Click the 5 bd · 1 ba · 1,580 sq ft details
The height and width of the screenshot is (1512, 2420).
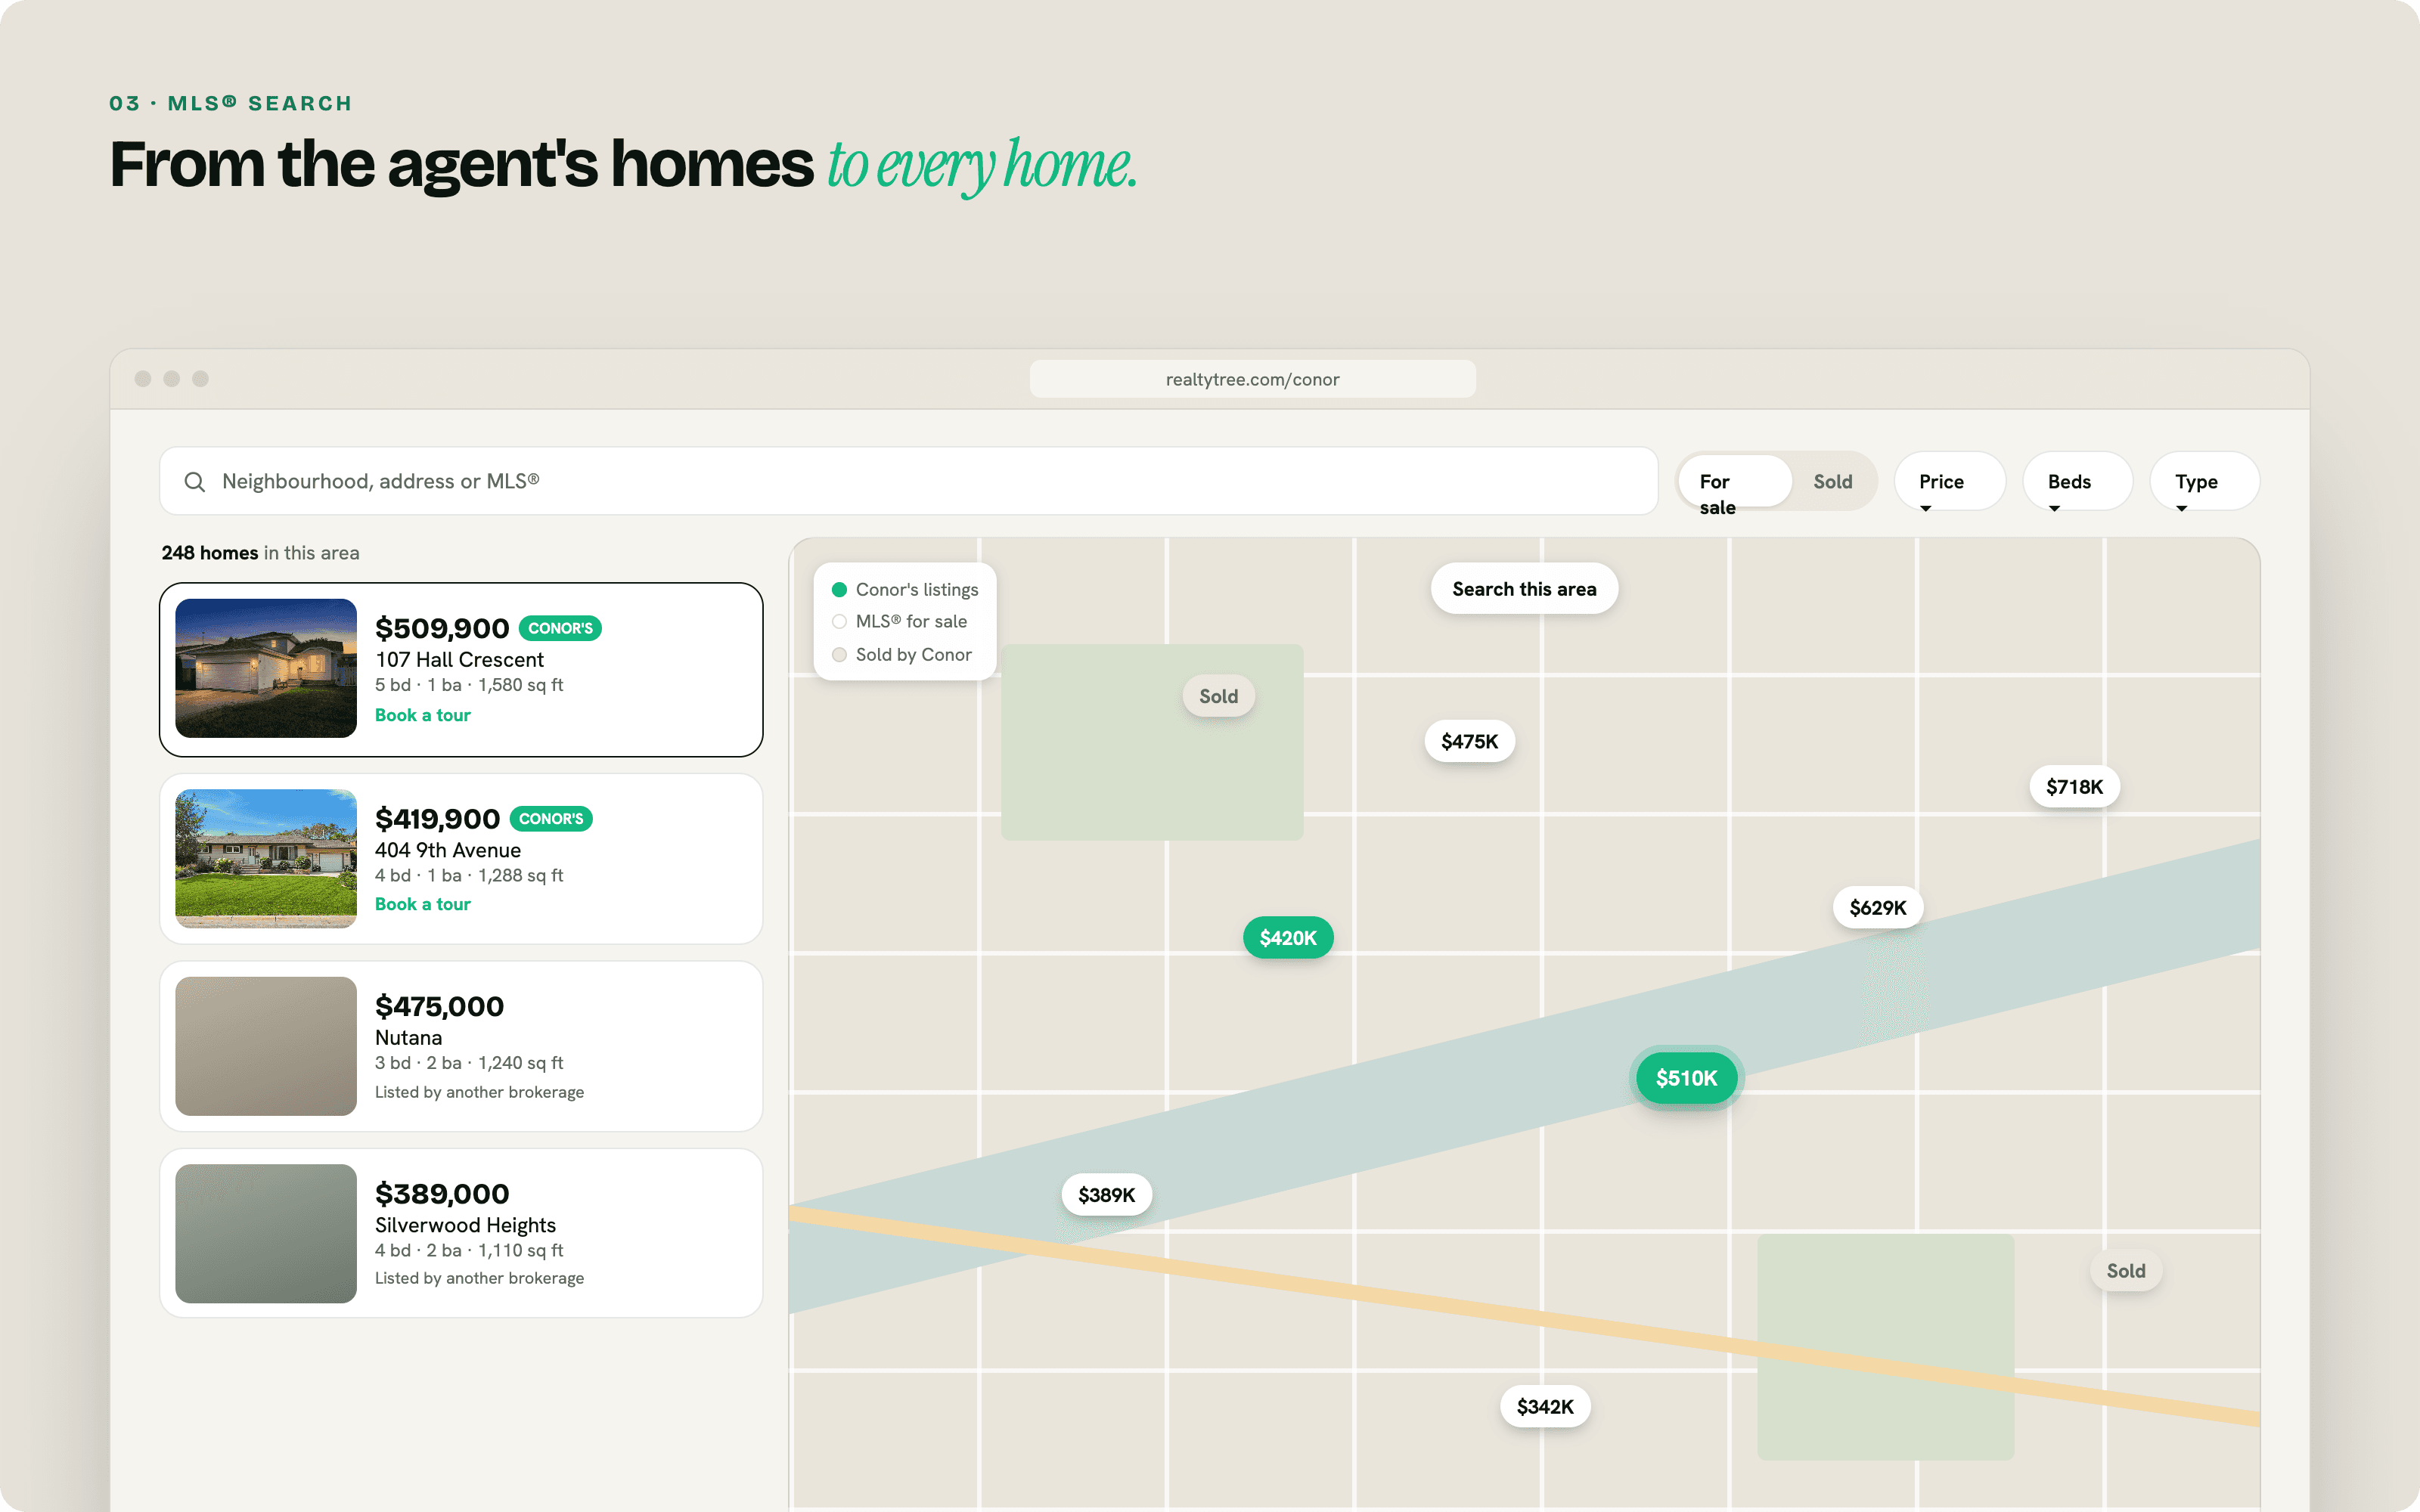tap(469, 685)
